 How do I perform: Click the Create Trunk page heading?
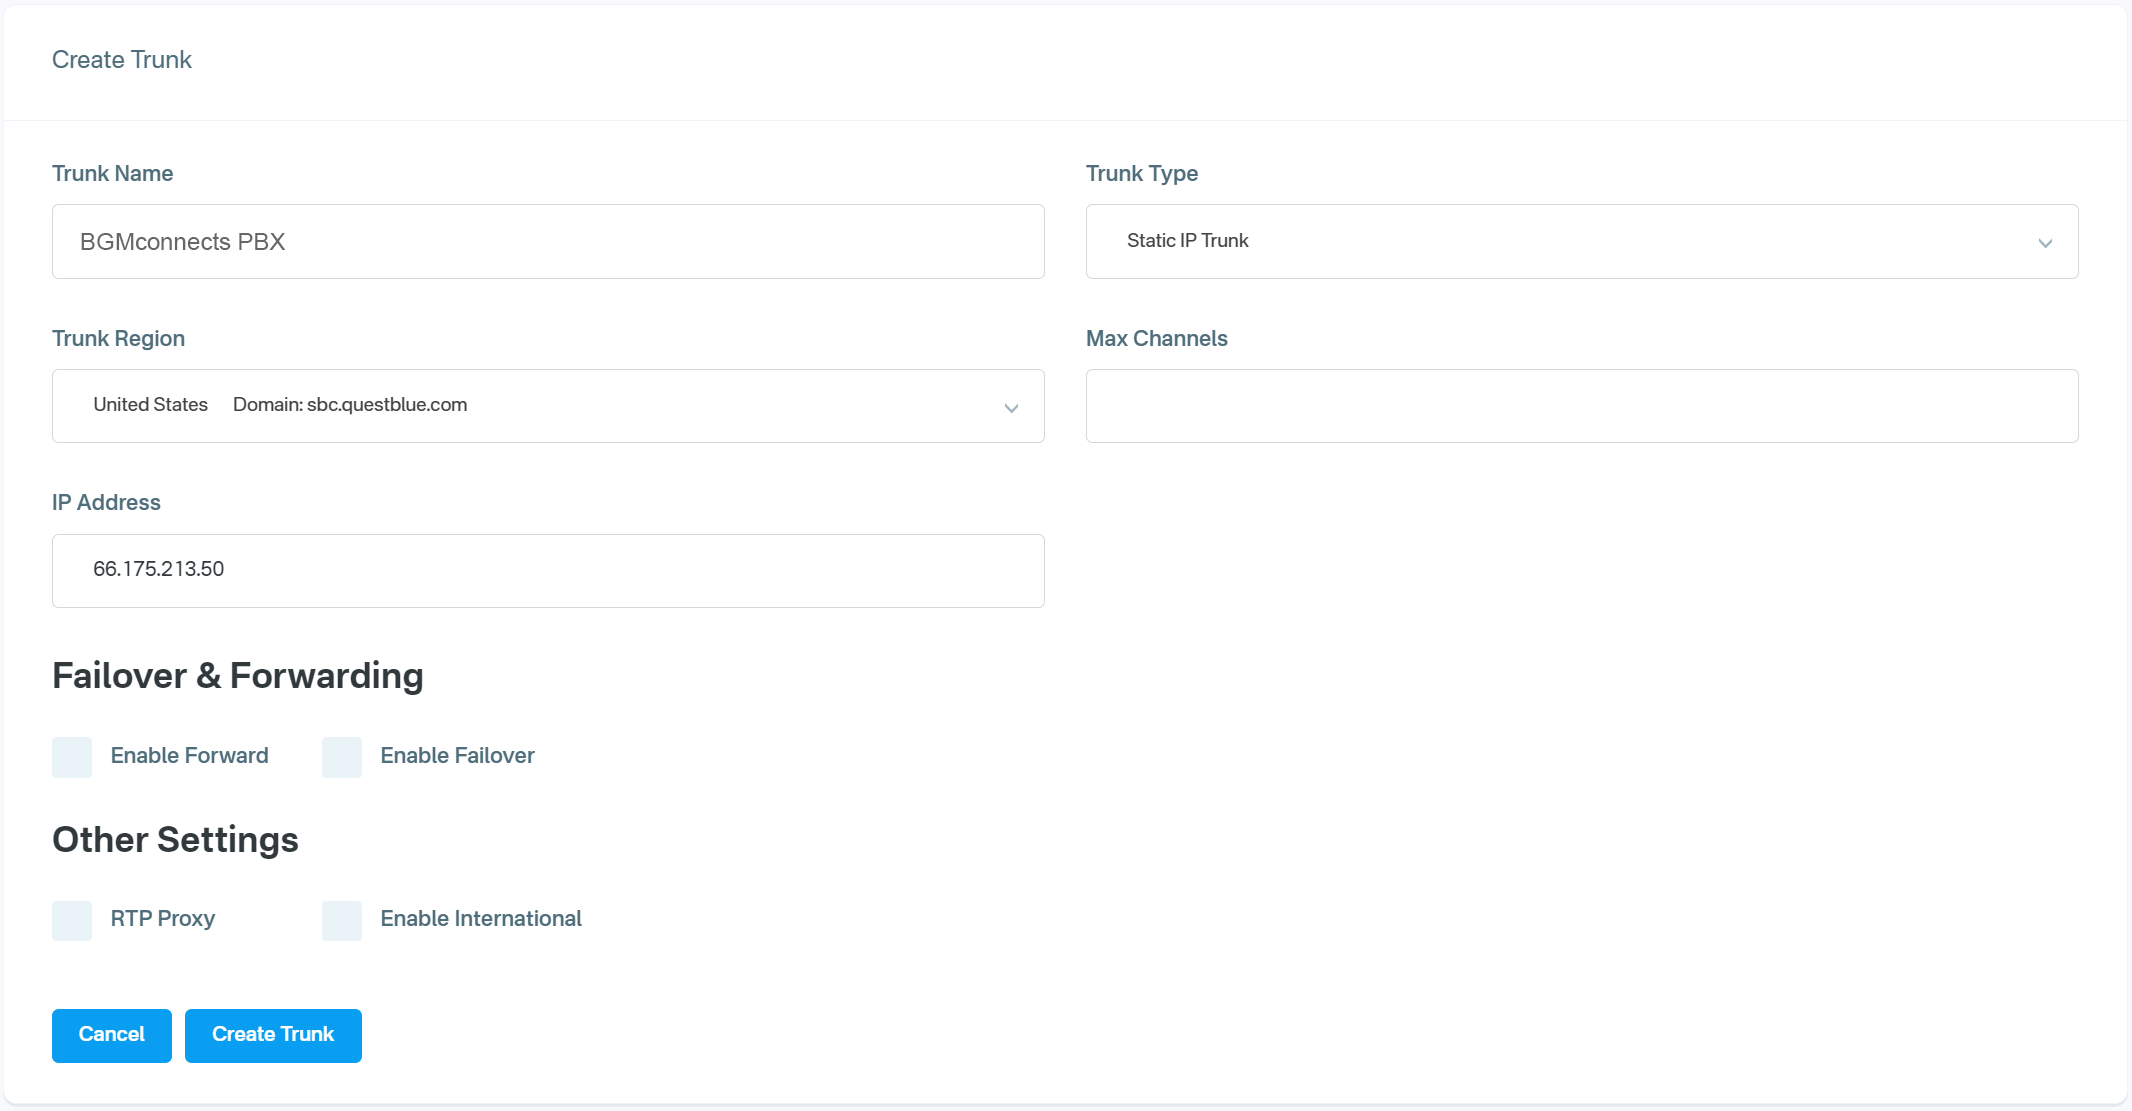click(x=122, y=60)
